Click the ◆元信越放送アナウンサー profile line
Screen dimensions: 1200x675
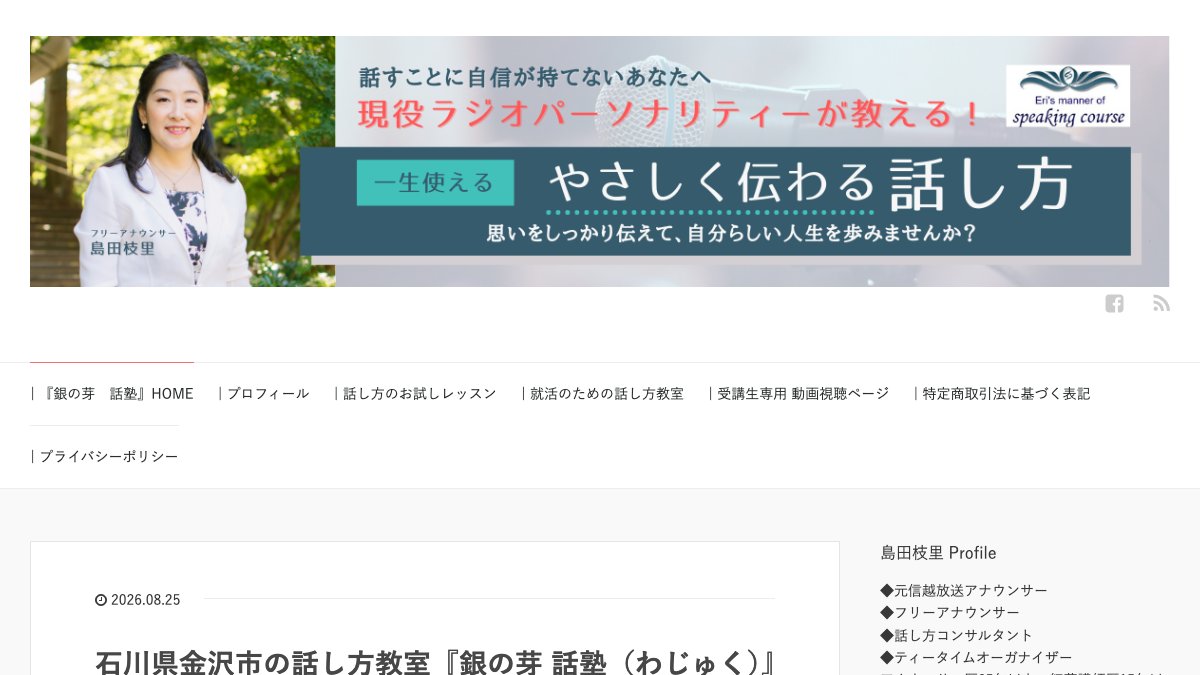tap(964, 590)
